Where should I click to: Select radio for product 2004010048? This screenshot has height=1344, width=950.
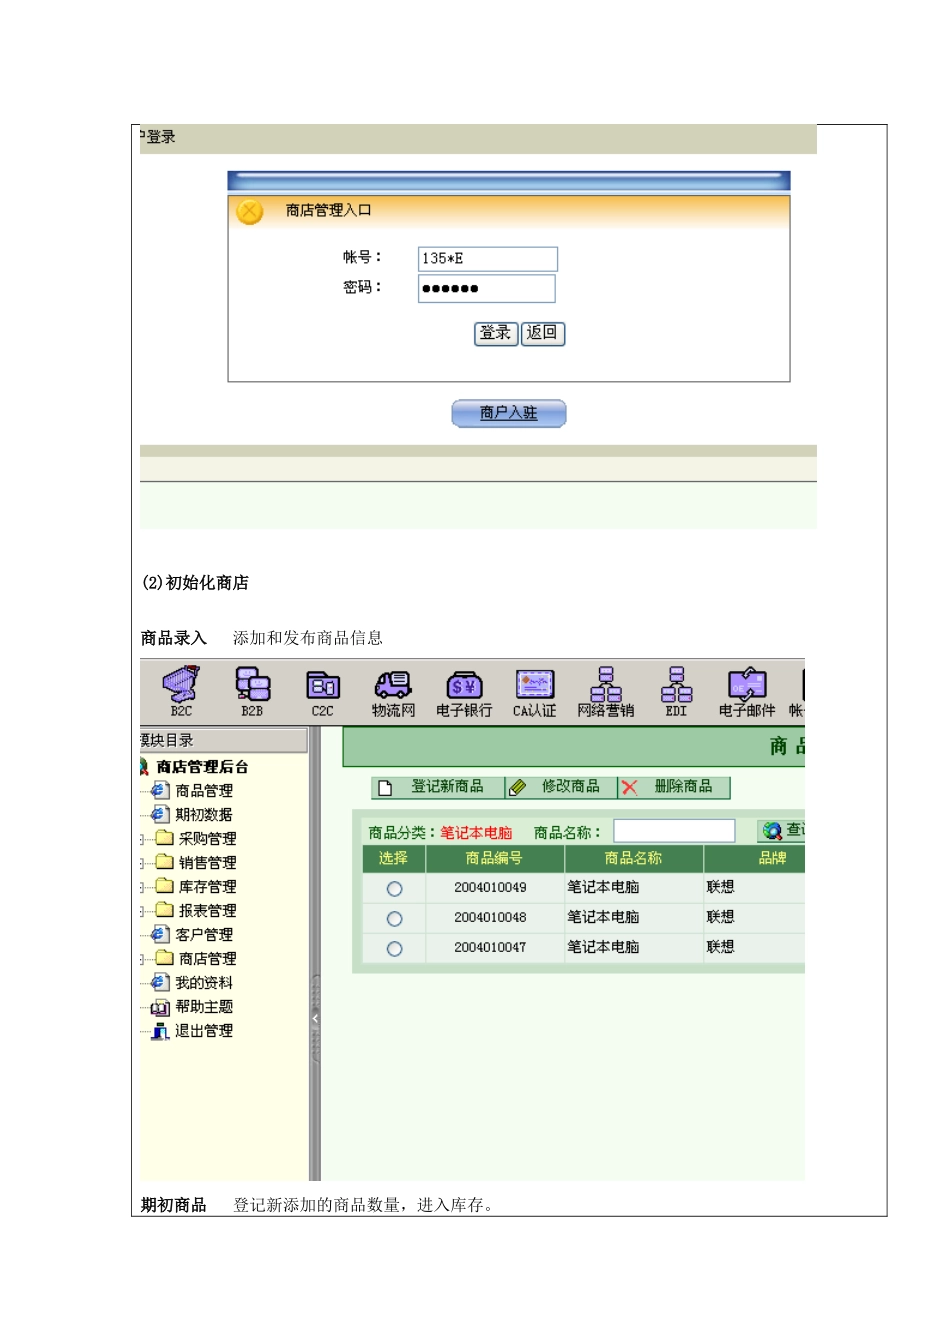click(395, 919)
